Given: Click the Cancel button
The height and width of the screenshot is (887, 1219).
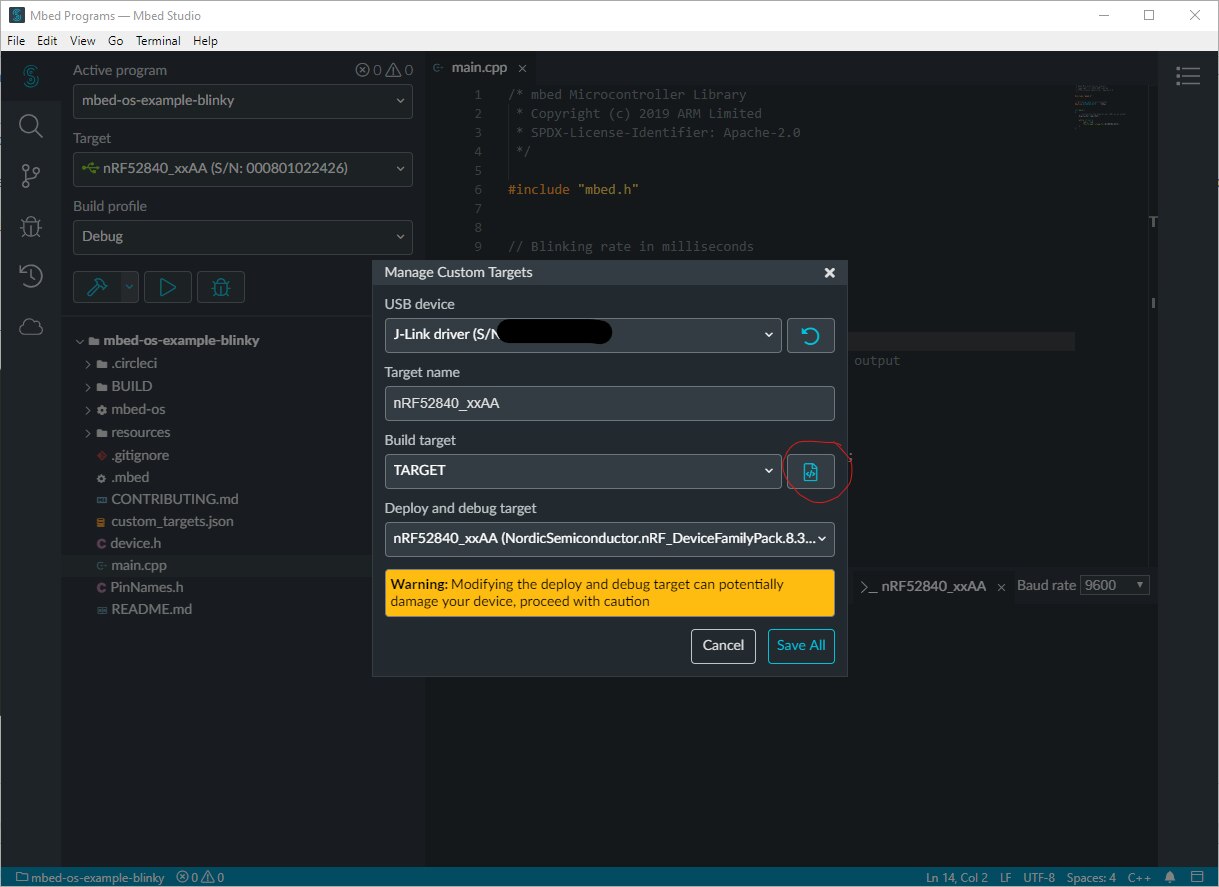Looking at the screenshot, I should [723, 646].
